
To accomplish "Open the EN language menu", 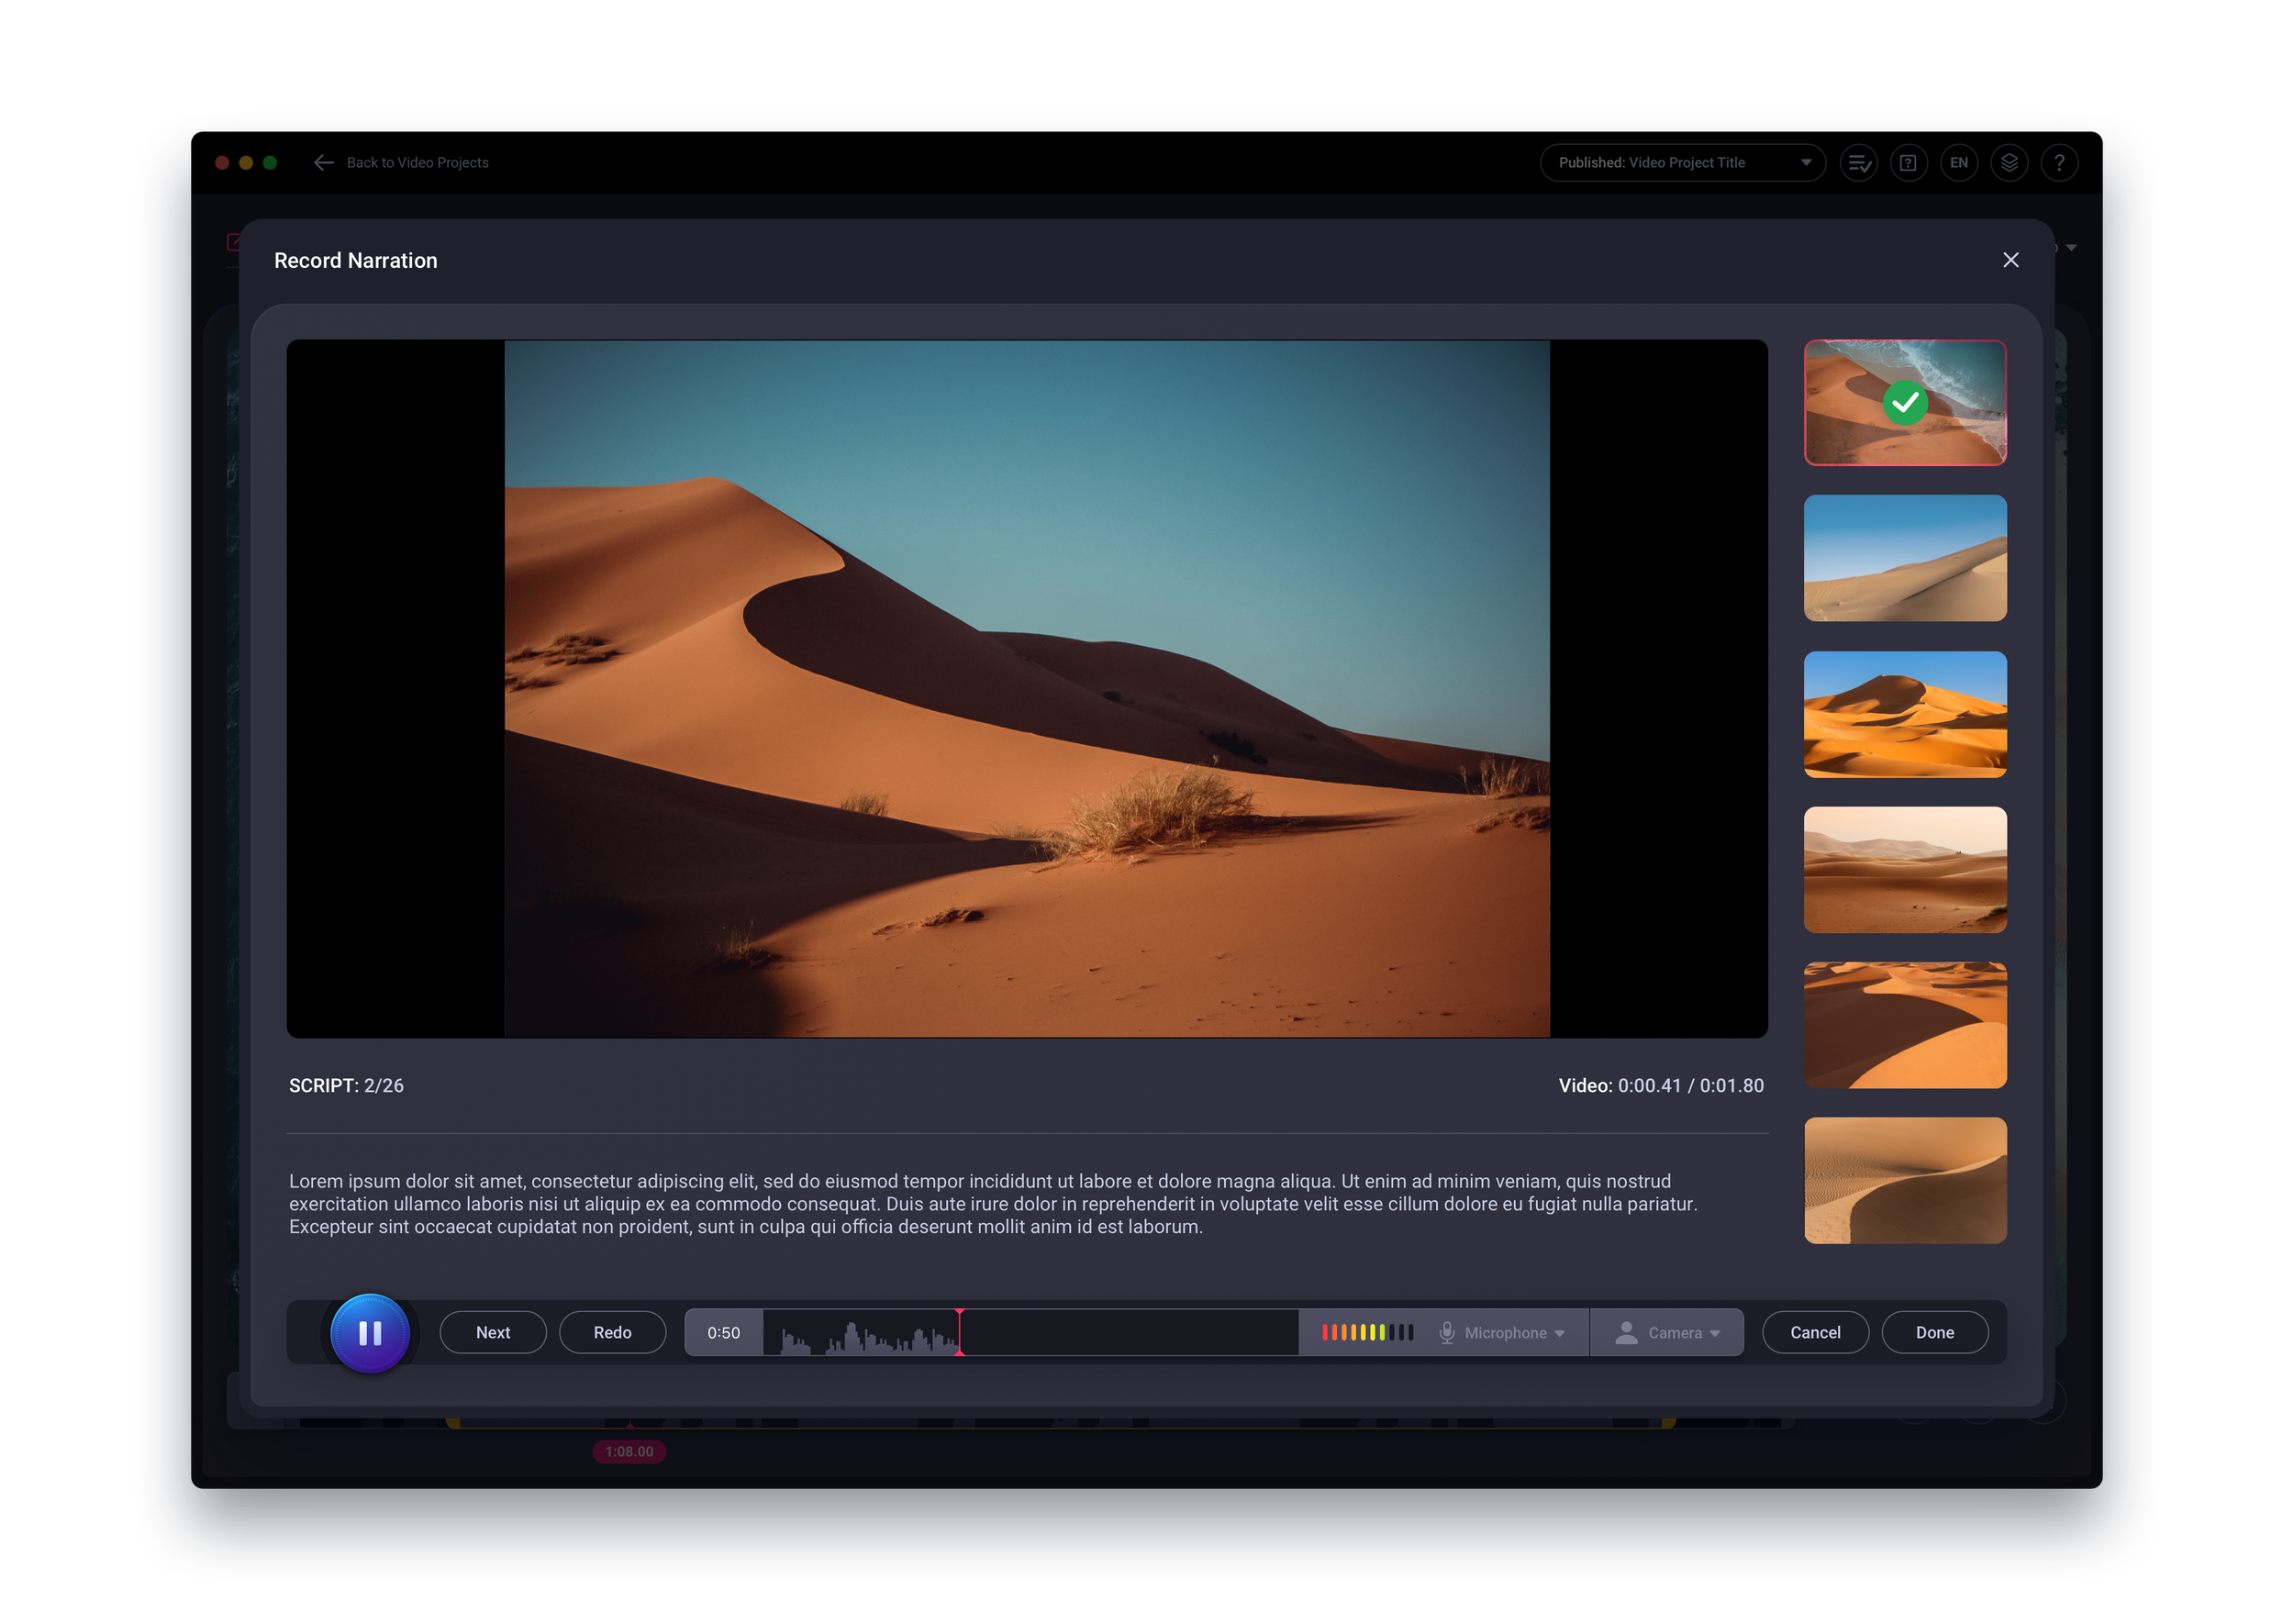I will [1959, 162].
